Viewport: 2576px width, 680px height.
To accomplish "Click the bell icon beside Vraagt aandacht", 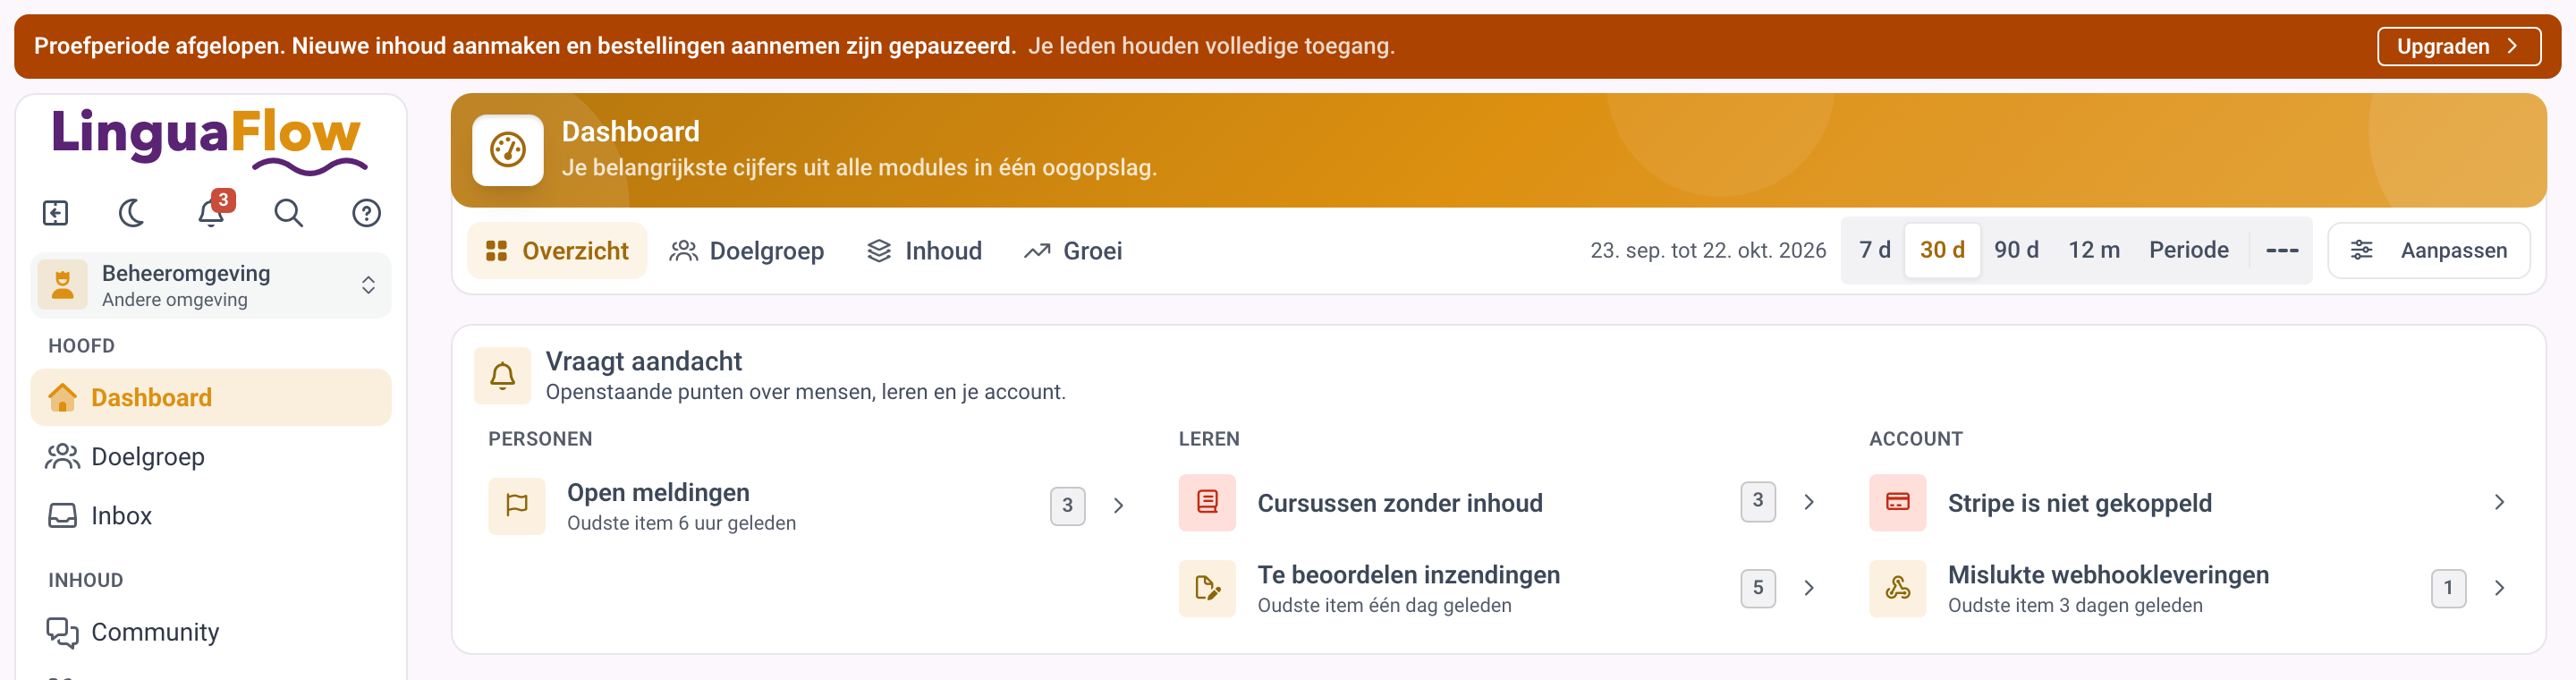I will click(502, 376).
